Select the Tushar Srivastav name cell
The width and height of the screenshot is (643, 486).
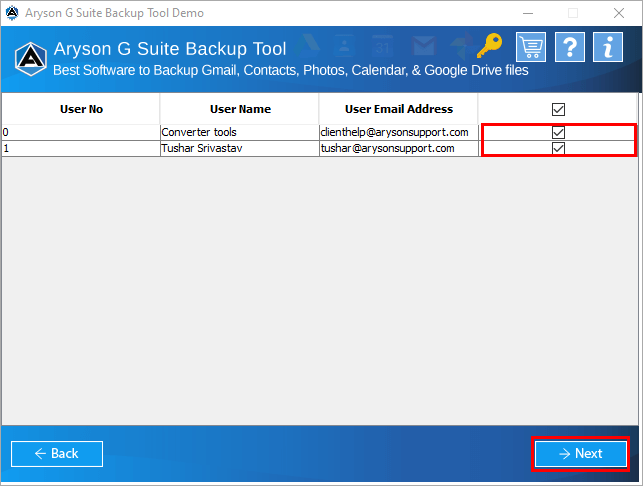(239, 148)
